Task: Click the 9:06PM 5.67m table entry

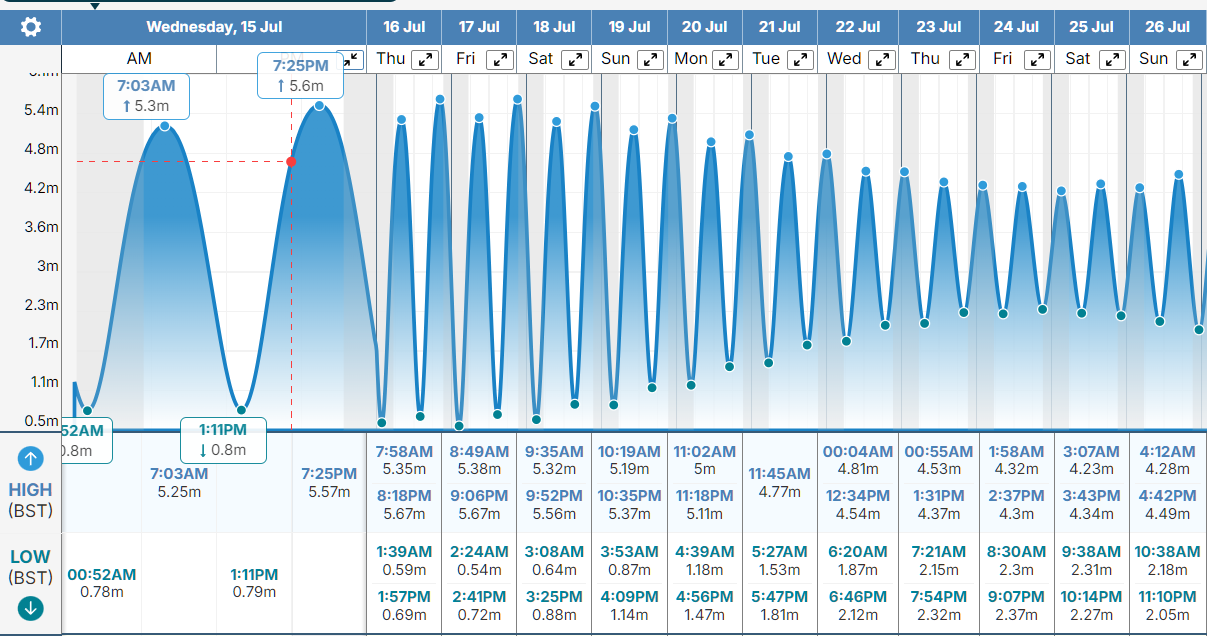Action: pyautogui.click(x=479, y=505)
